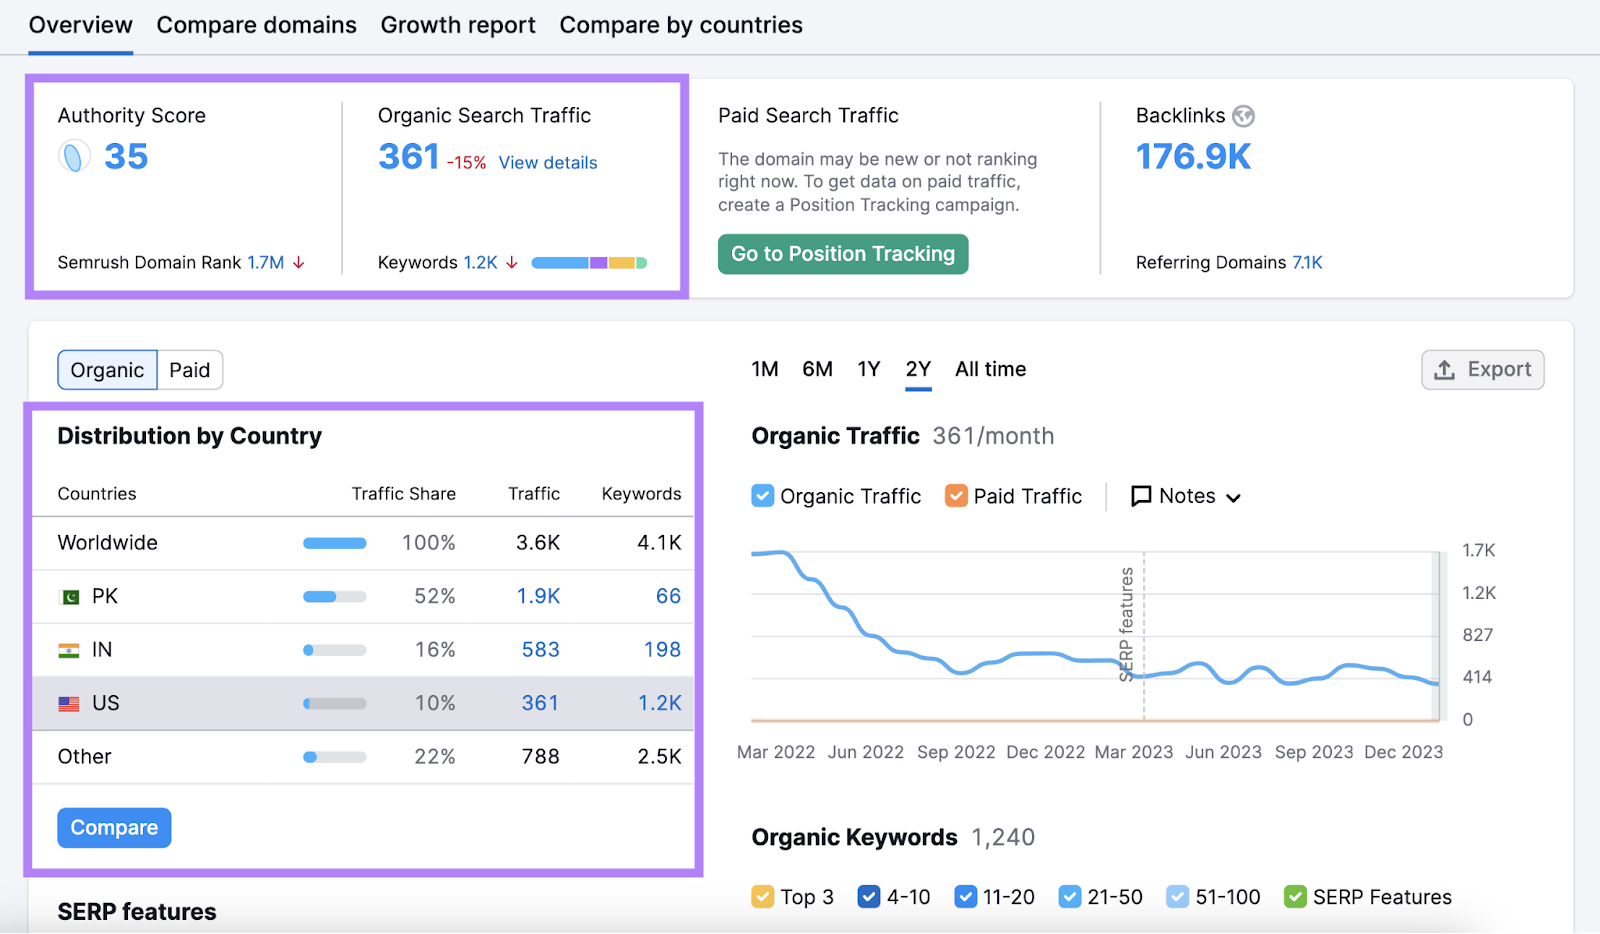This screenshot has width=1600, height=934.
Task: Click the Backlinks globe info icon
Action: 1243,116
